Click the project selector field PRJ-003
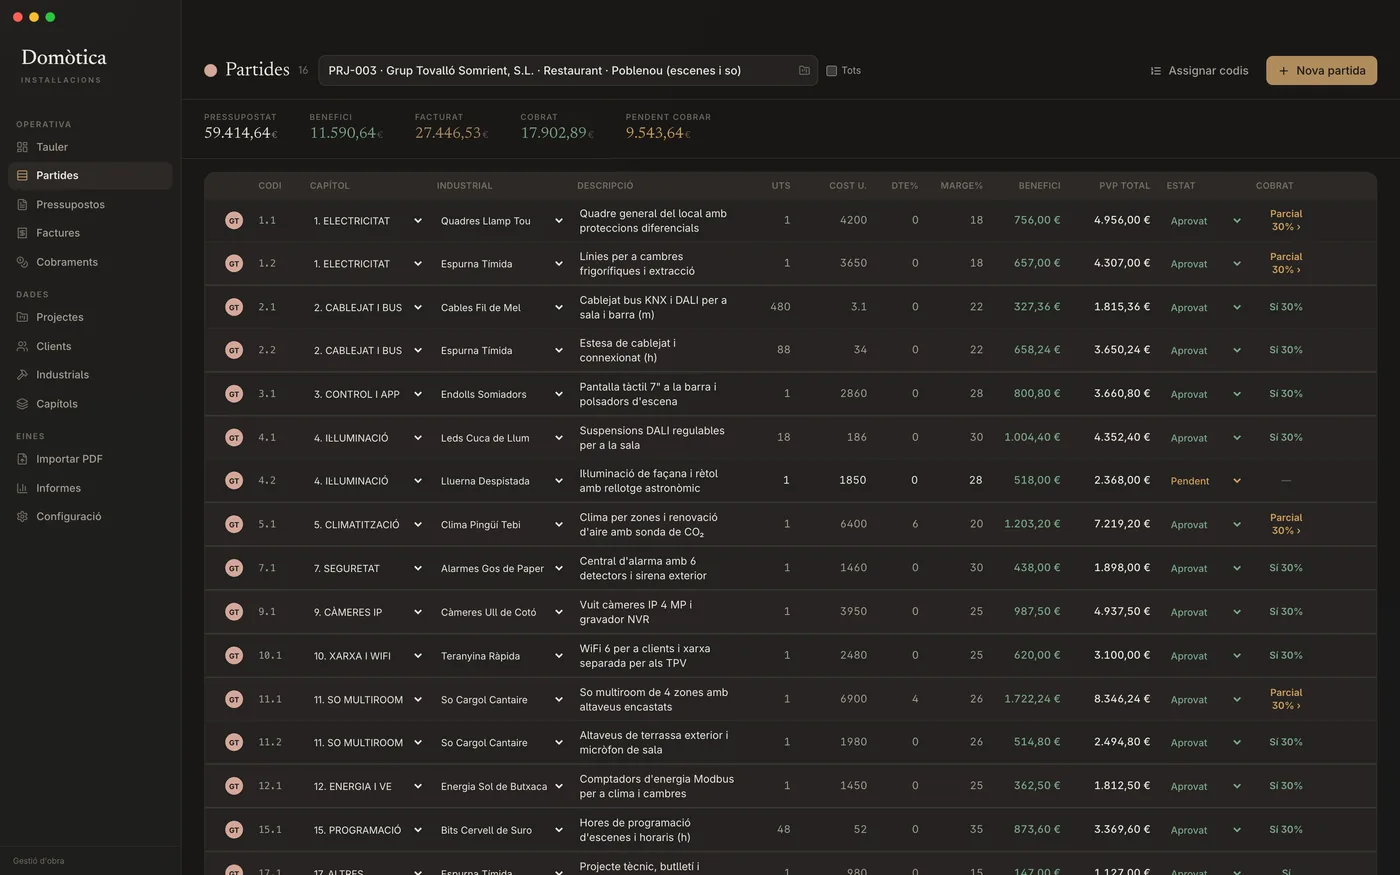The height and width of the screenshot is (875, 1400). coord(568,71)
